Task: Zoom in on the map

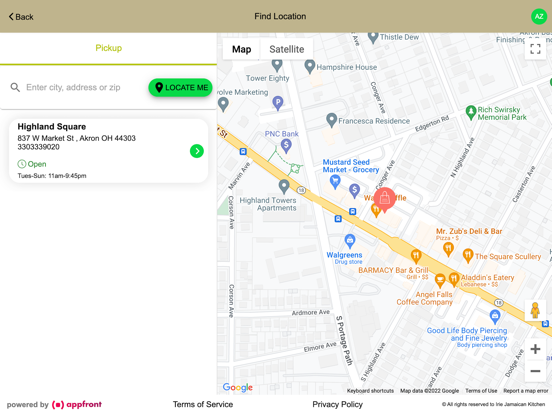Action: coord(535,349)
